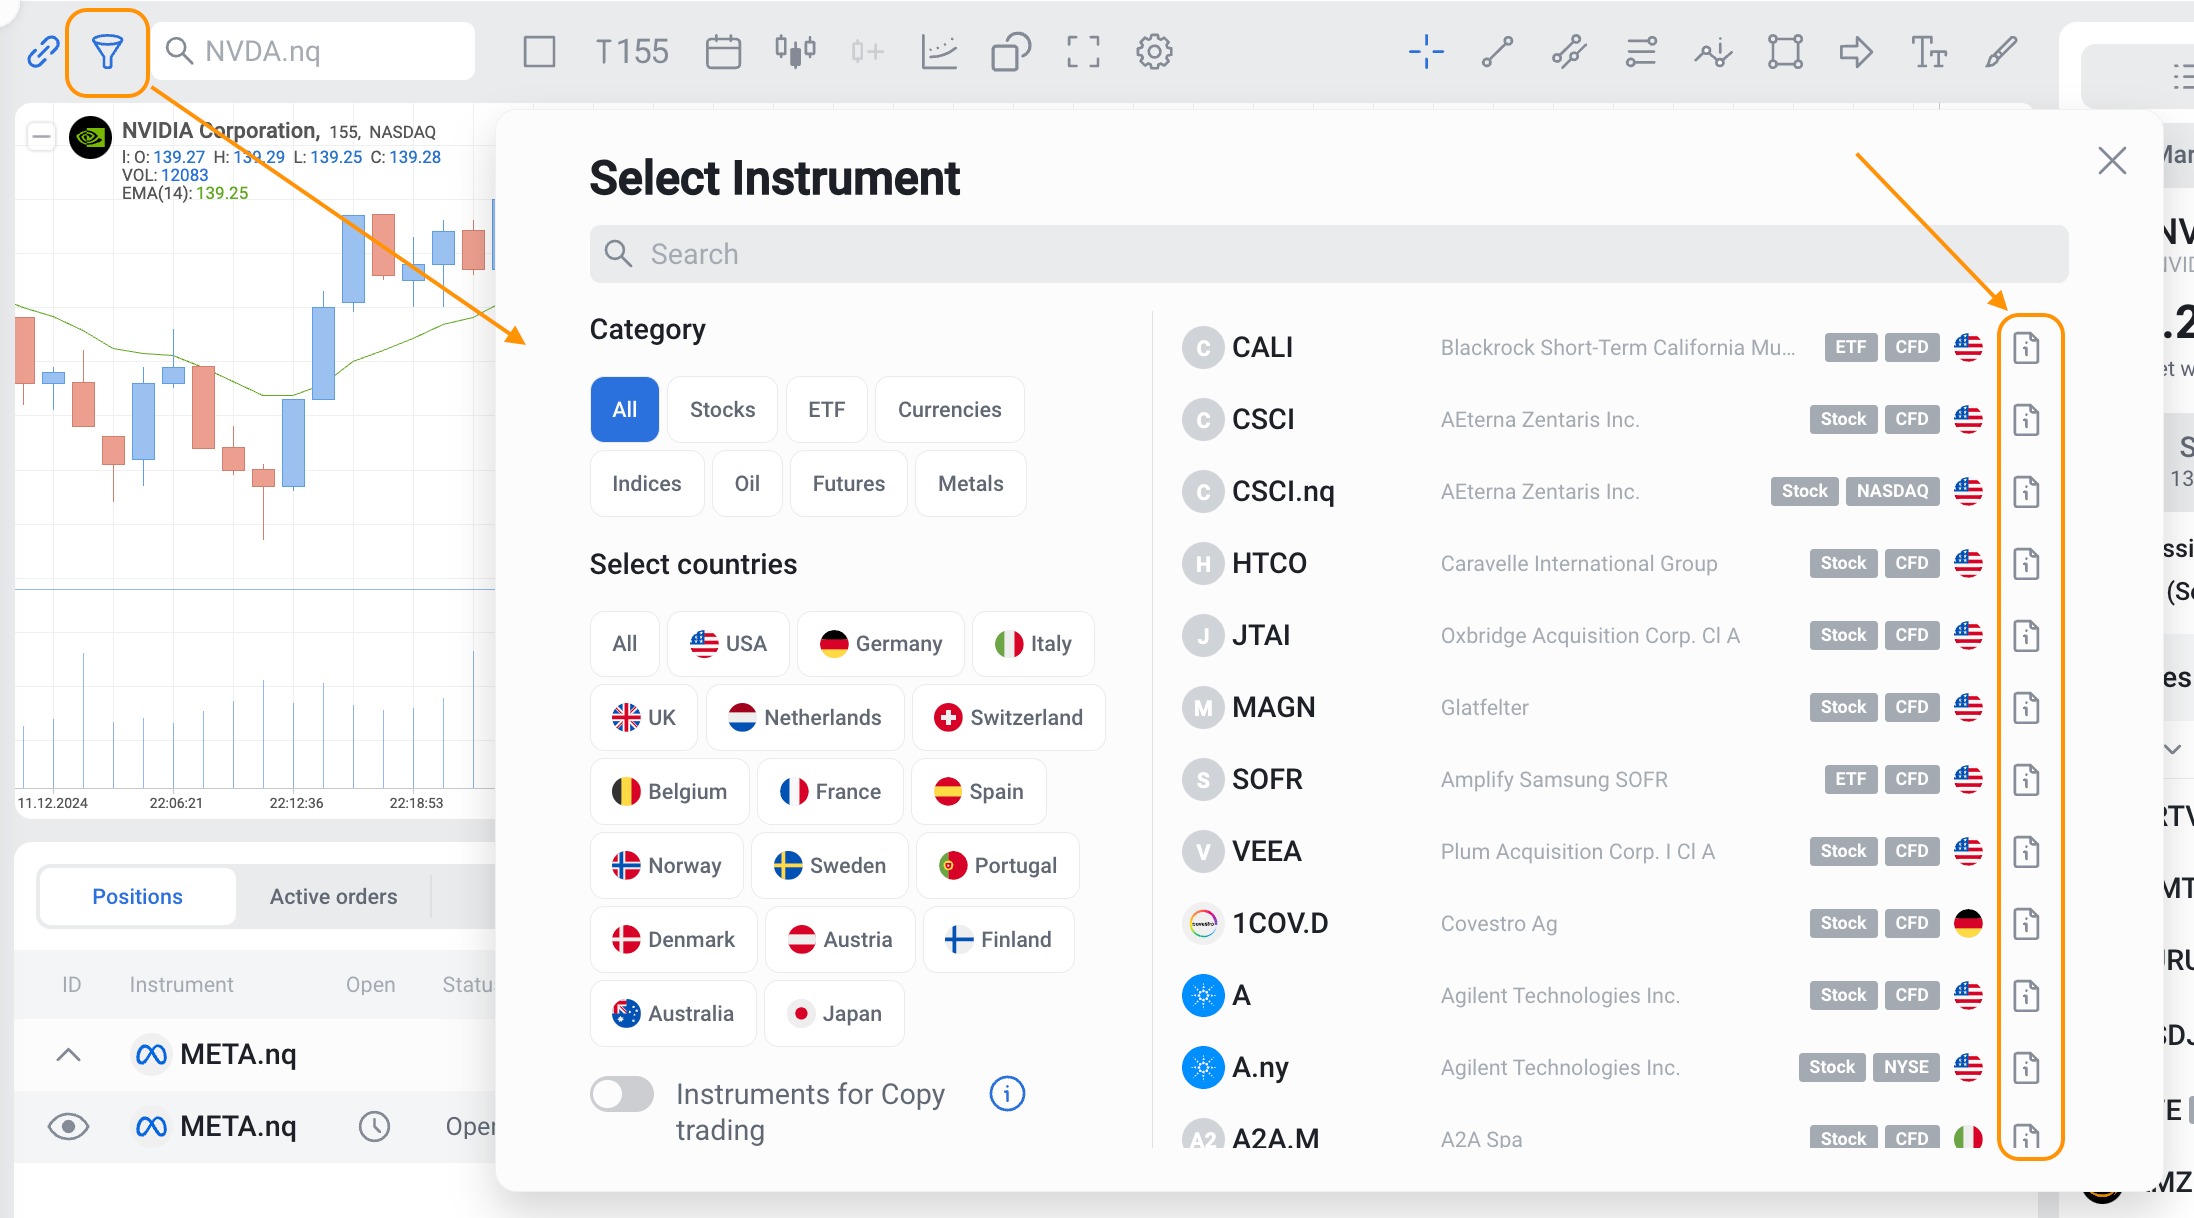Click the Select Instrument search field
This screenshot has width=2194, height=1218.
pos(1328,254)
